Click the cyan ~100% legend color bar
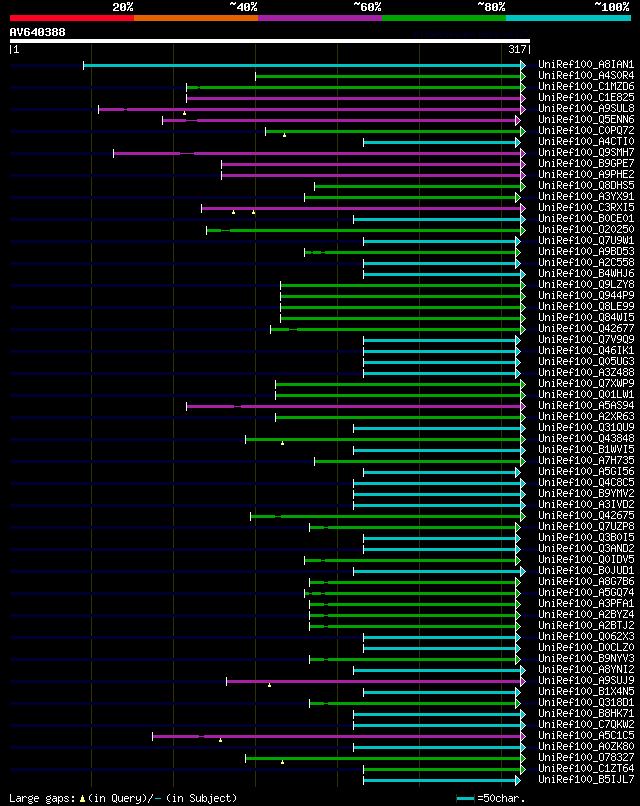The width and height of the screenshot is (640, 806). (569, 18)
